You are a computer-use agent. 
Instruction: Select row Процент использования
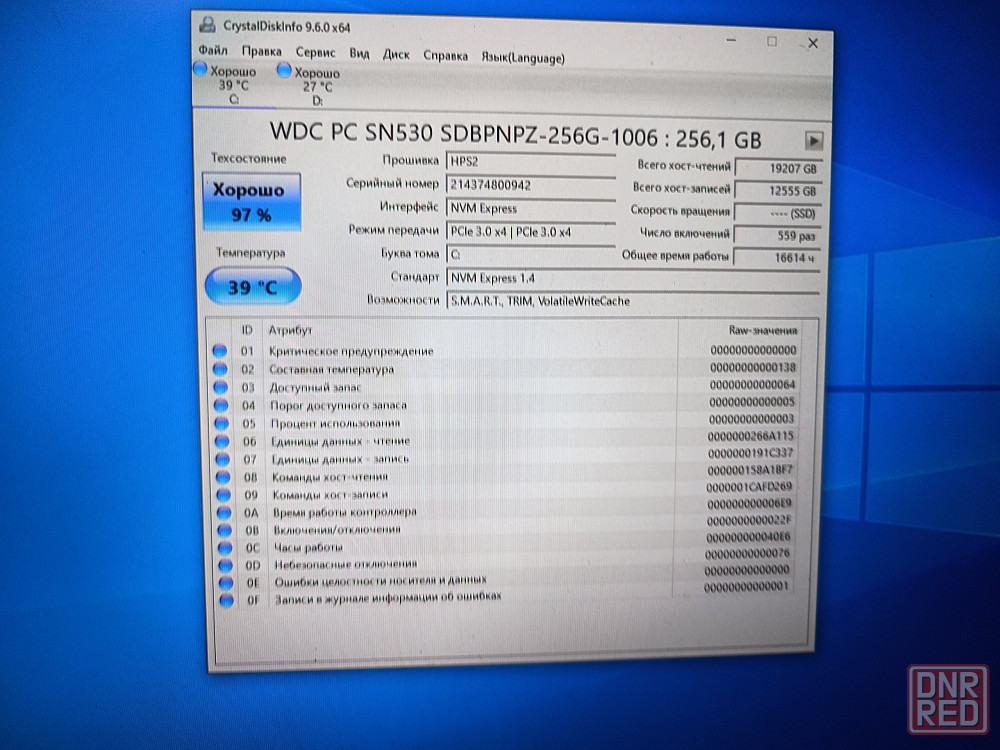pyautogui.click(x=505, y=422)
